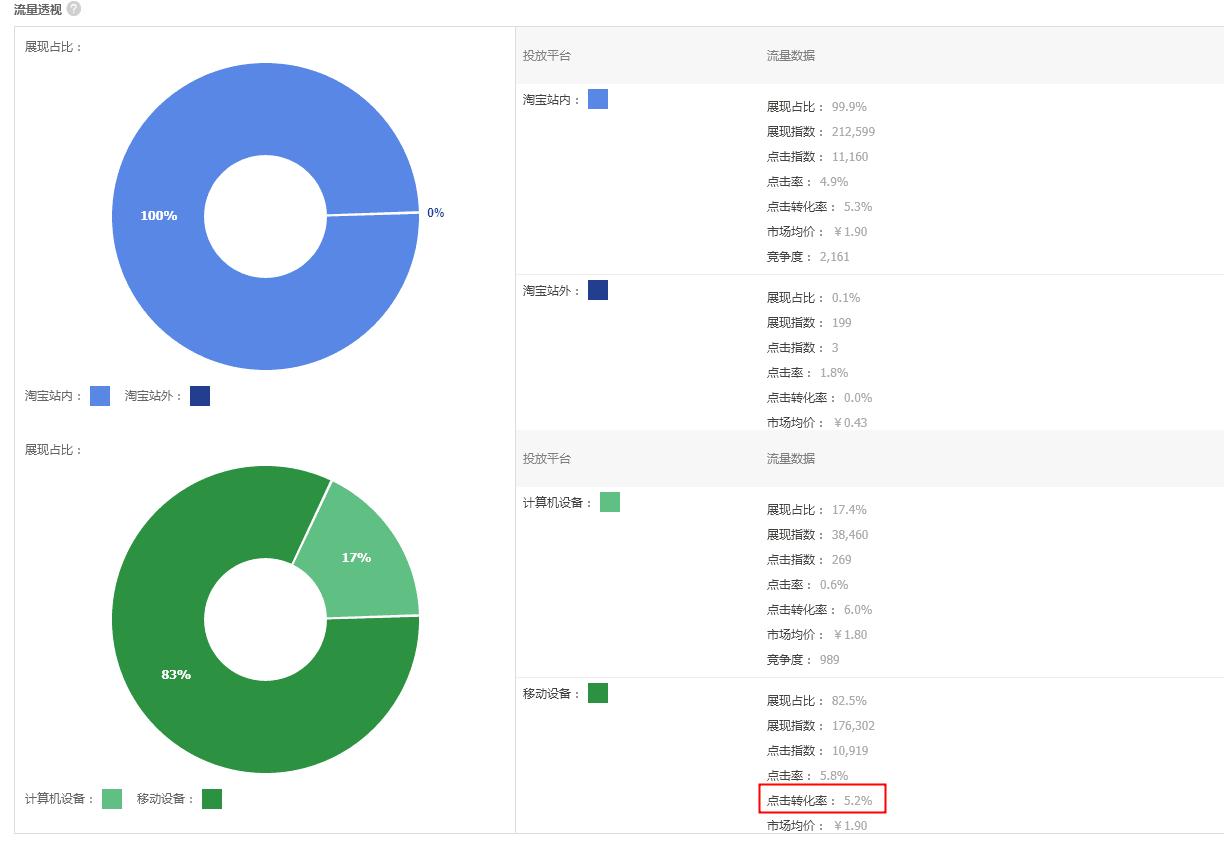
Task: Click 淘宝站内 legend swatch below top chart
Action: pyautogui.click(x=100, y=396)
